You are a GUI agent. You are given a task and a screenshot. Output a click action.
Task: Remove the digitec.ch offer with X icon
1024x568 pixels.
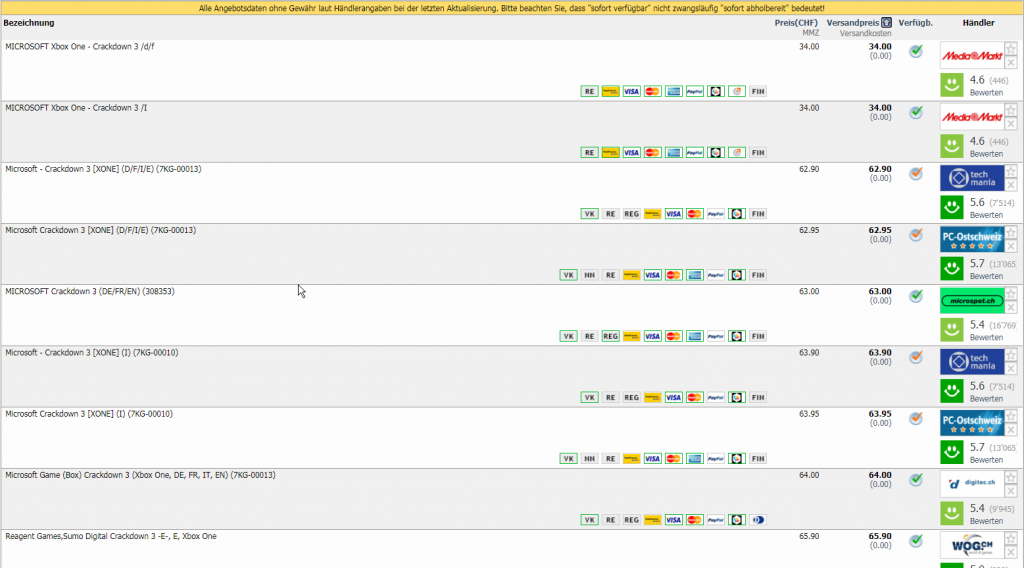tap(1011, 491)
